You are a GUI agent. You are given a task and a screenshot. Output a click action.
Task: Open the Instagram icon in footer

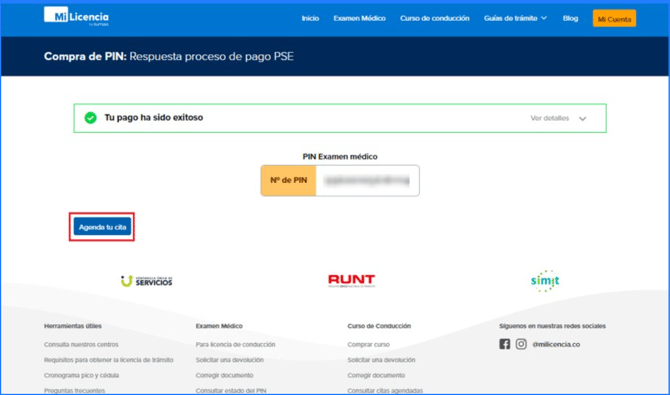521,344
